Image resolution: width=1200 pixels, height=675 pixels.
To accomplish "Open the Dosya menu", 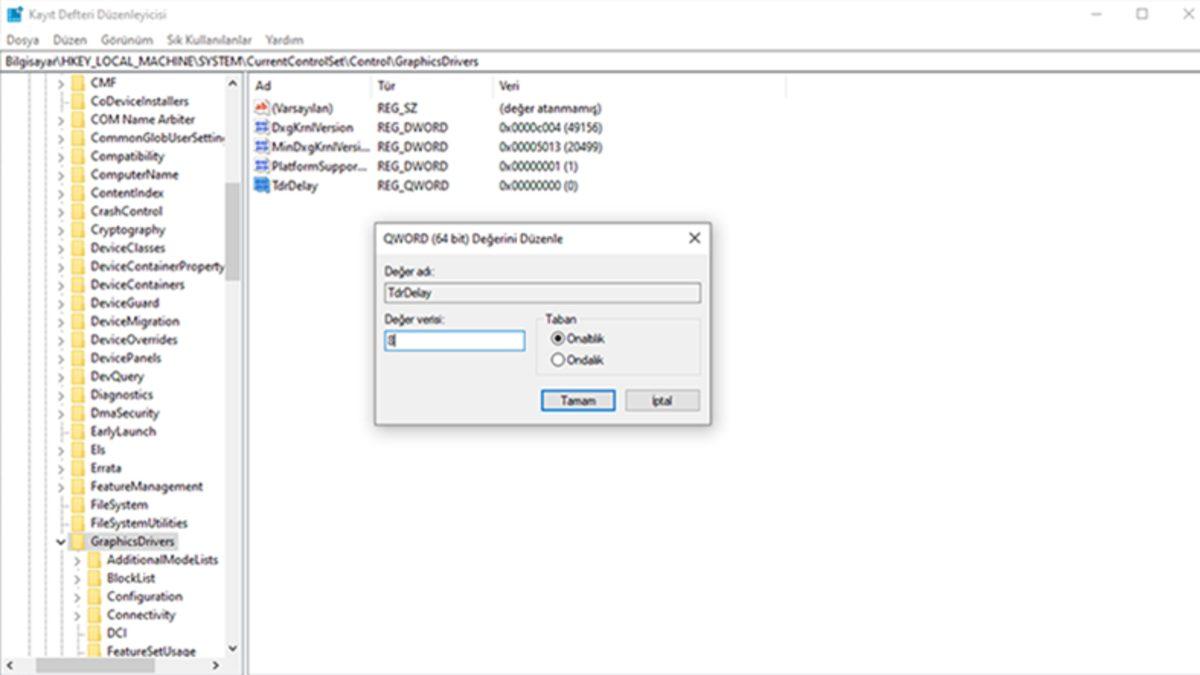I will tap(22, 40).
